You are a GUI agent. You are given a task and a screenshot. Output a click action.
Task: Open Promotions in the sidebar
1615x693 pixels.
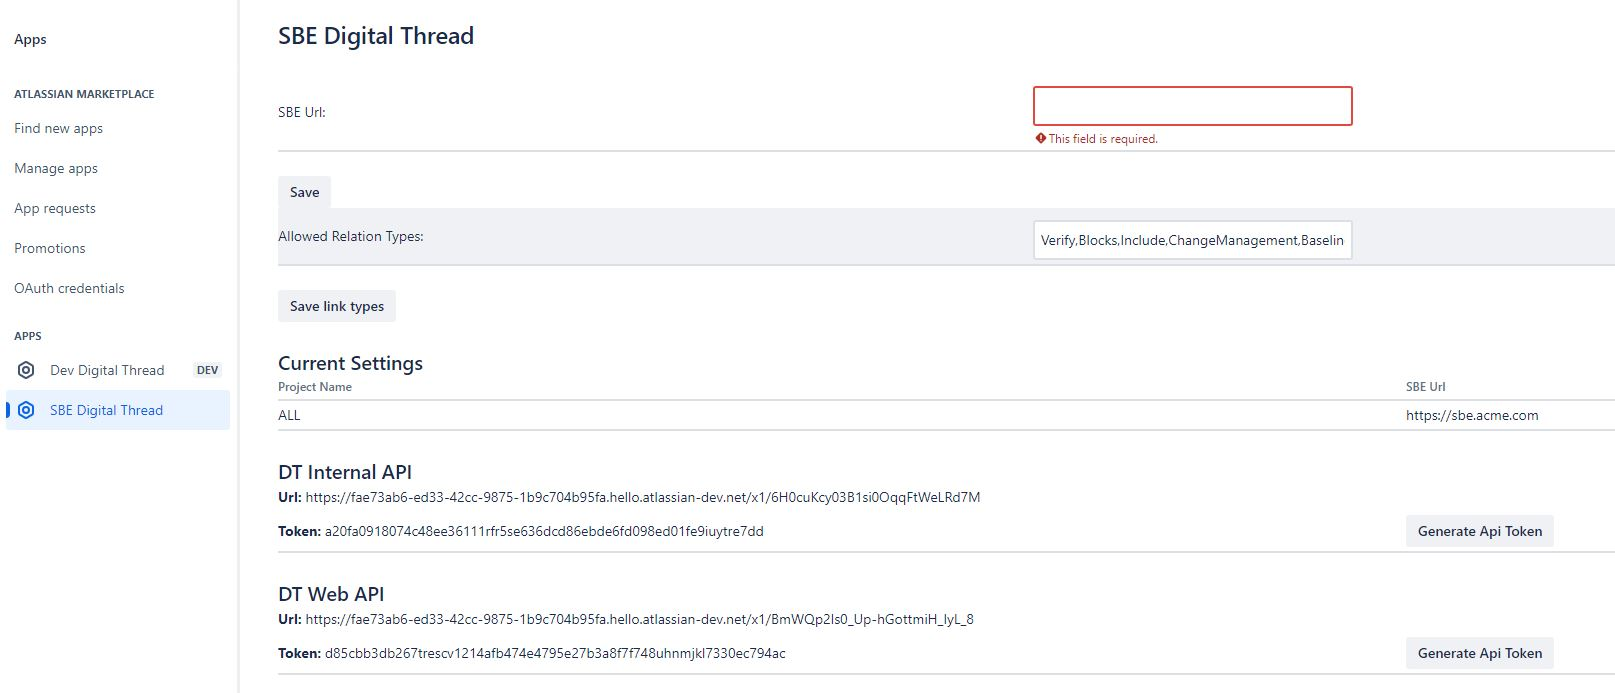(50, 248)
